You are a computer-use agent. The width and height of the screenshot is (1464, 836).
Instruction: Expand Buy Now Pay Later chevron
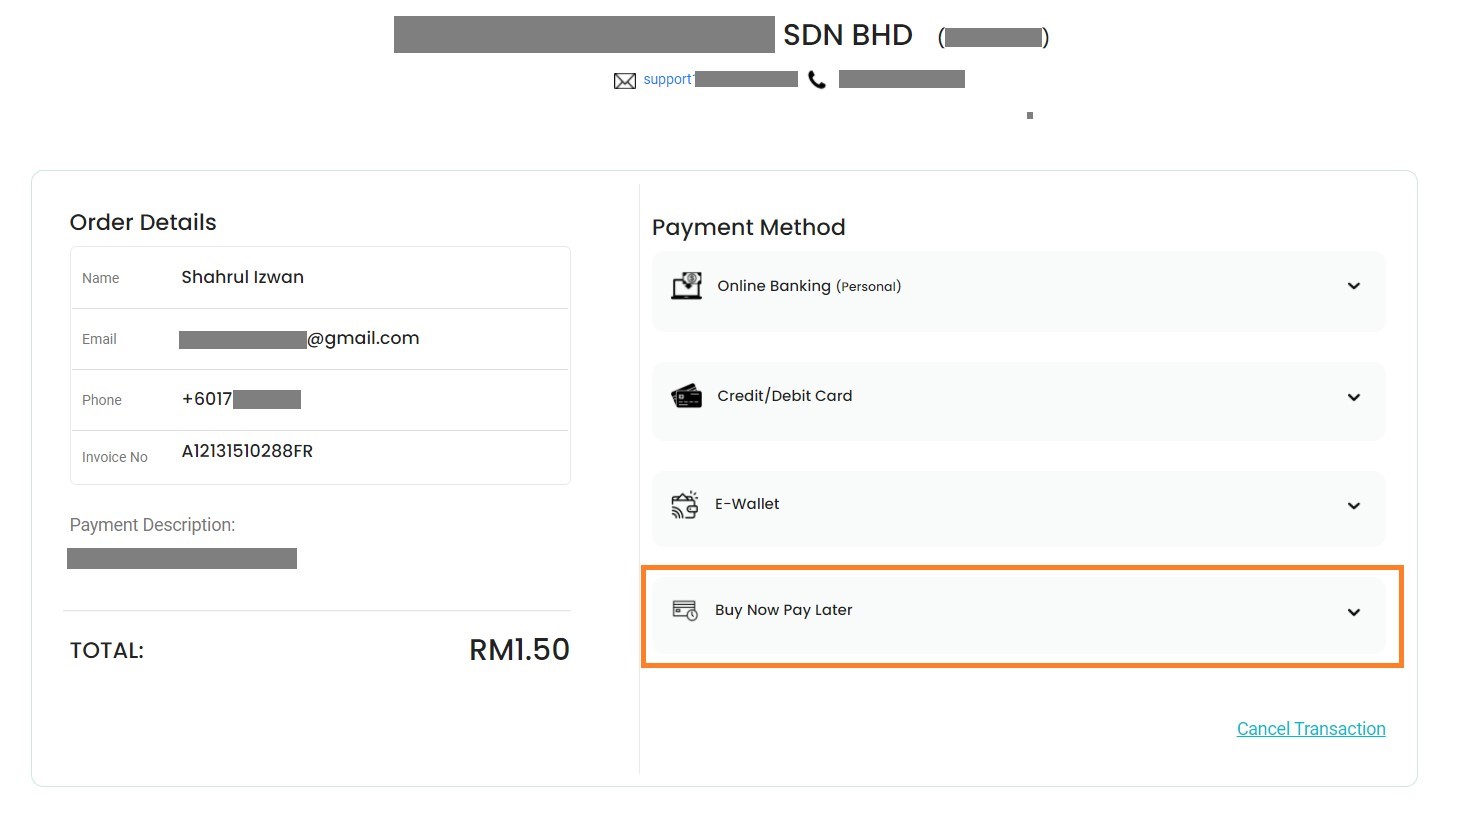click(x=1354, y=612)
